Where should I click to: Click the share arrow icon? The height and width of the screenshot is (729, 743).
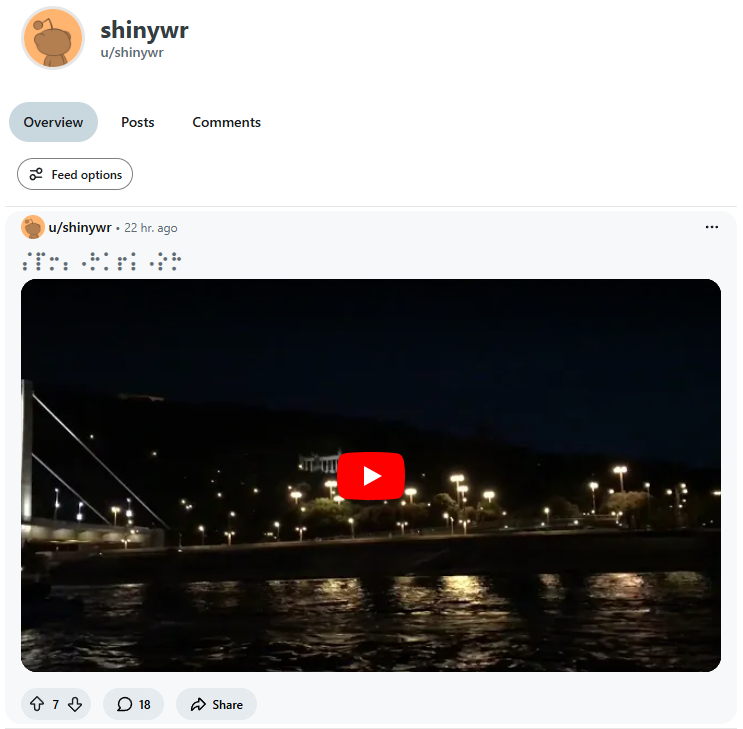coord(198,704)
